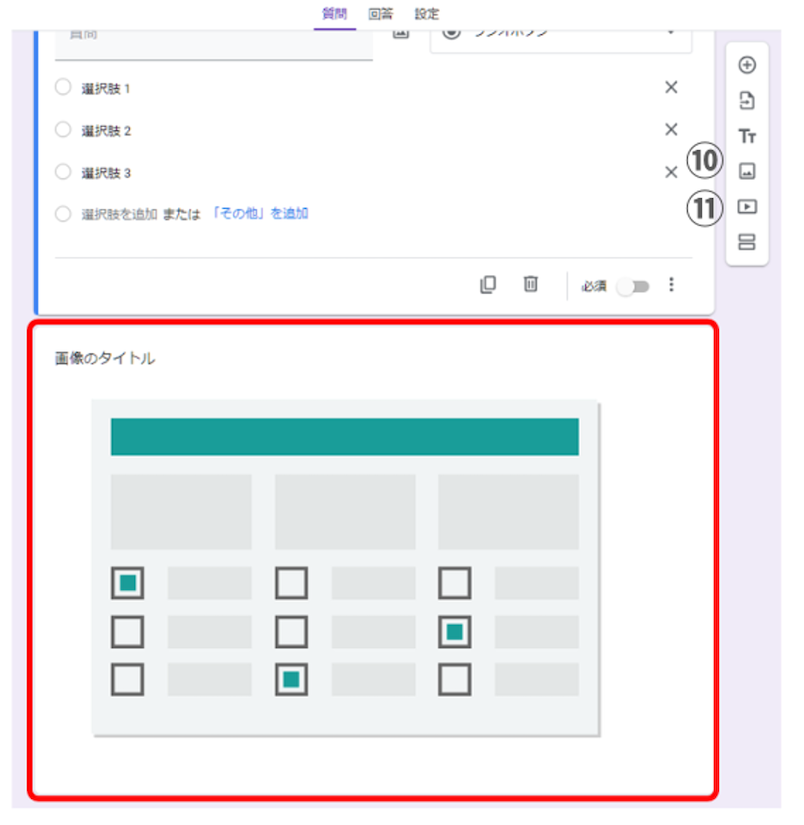Open the ラジオボタン question type dropdown
The image size is (804, 825).
pyautogui.click(x=560, y=33)
